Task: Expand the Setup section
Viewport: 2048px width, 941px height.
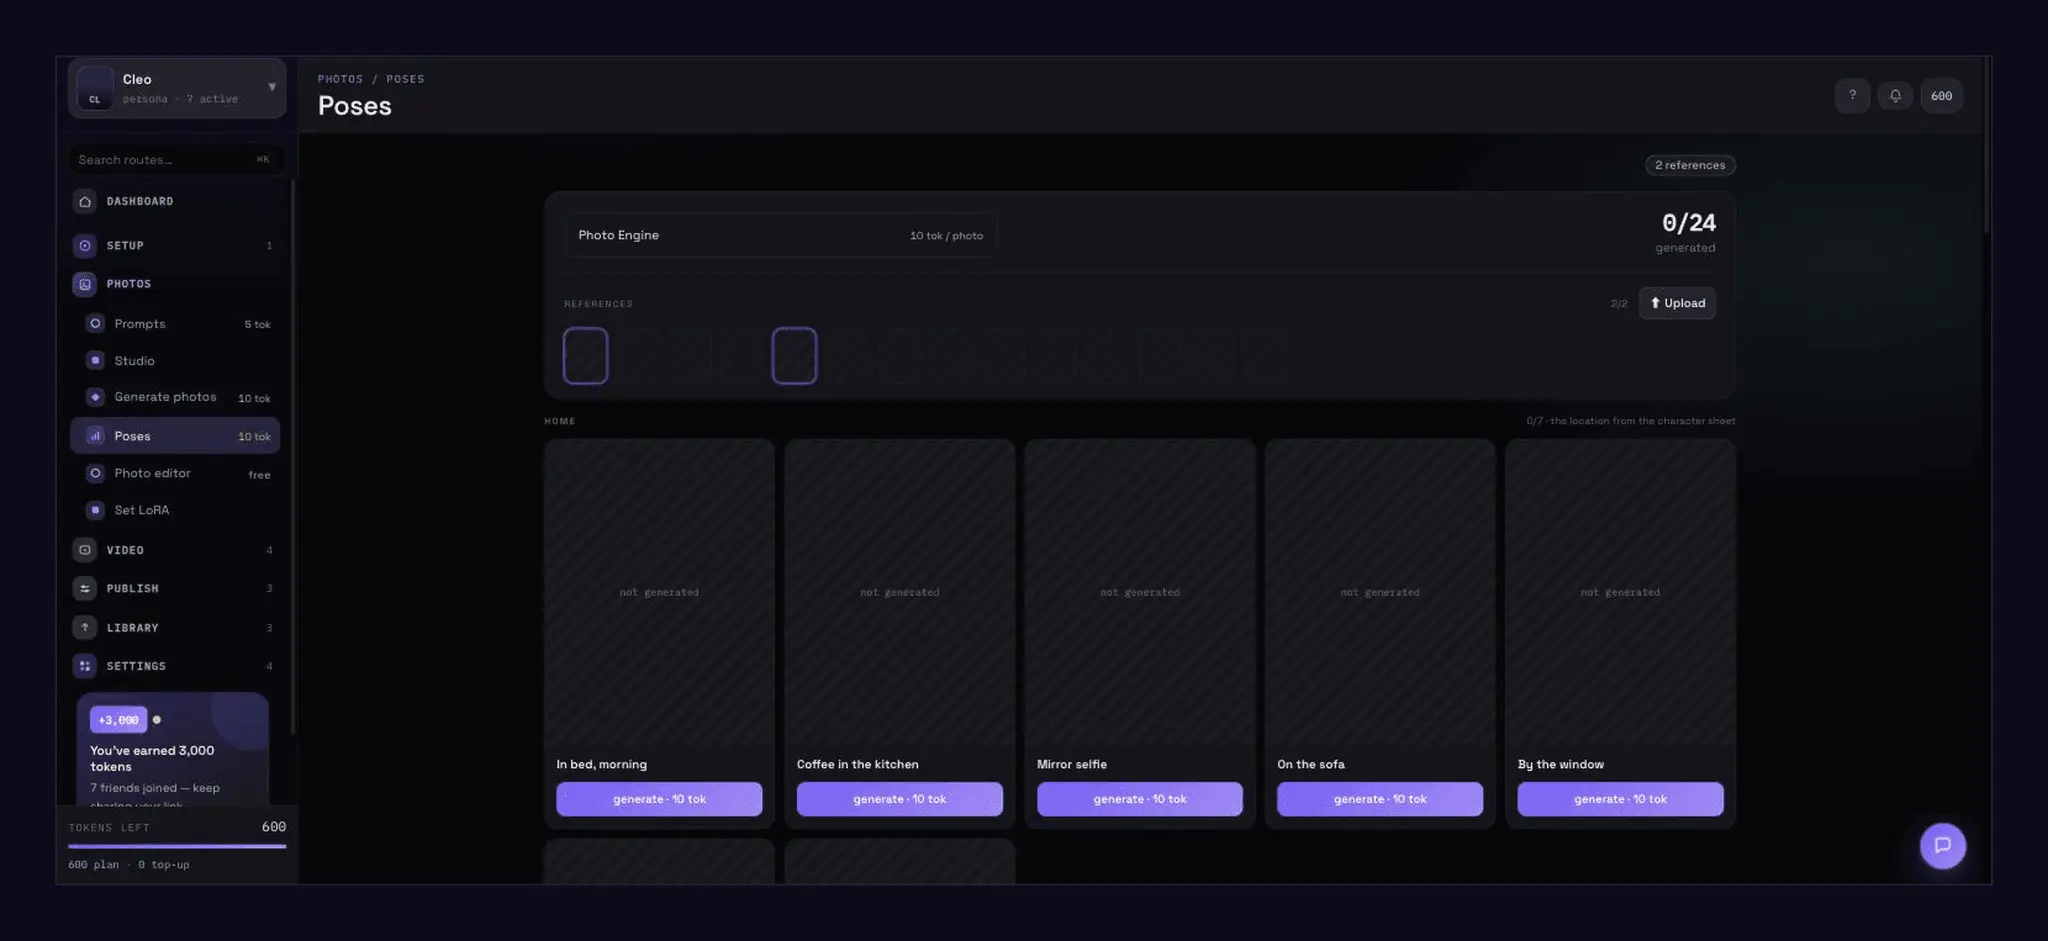Action: (176, 245)
